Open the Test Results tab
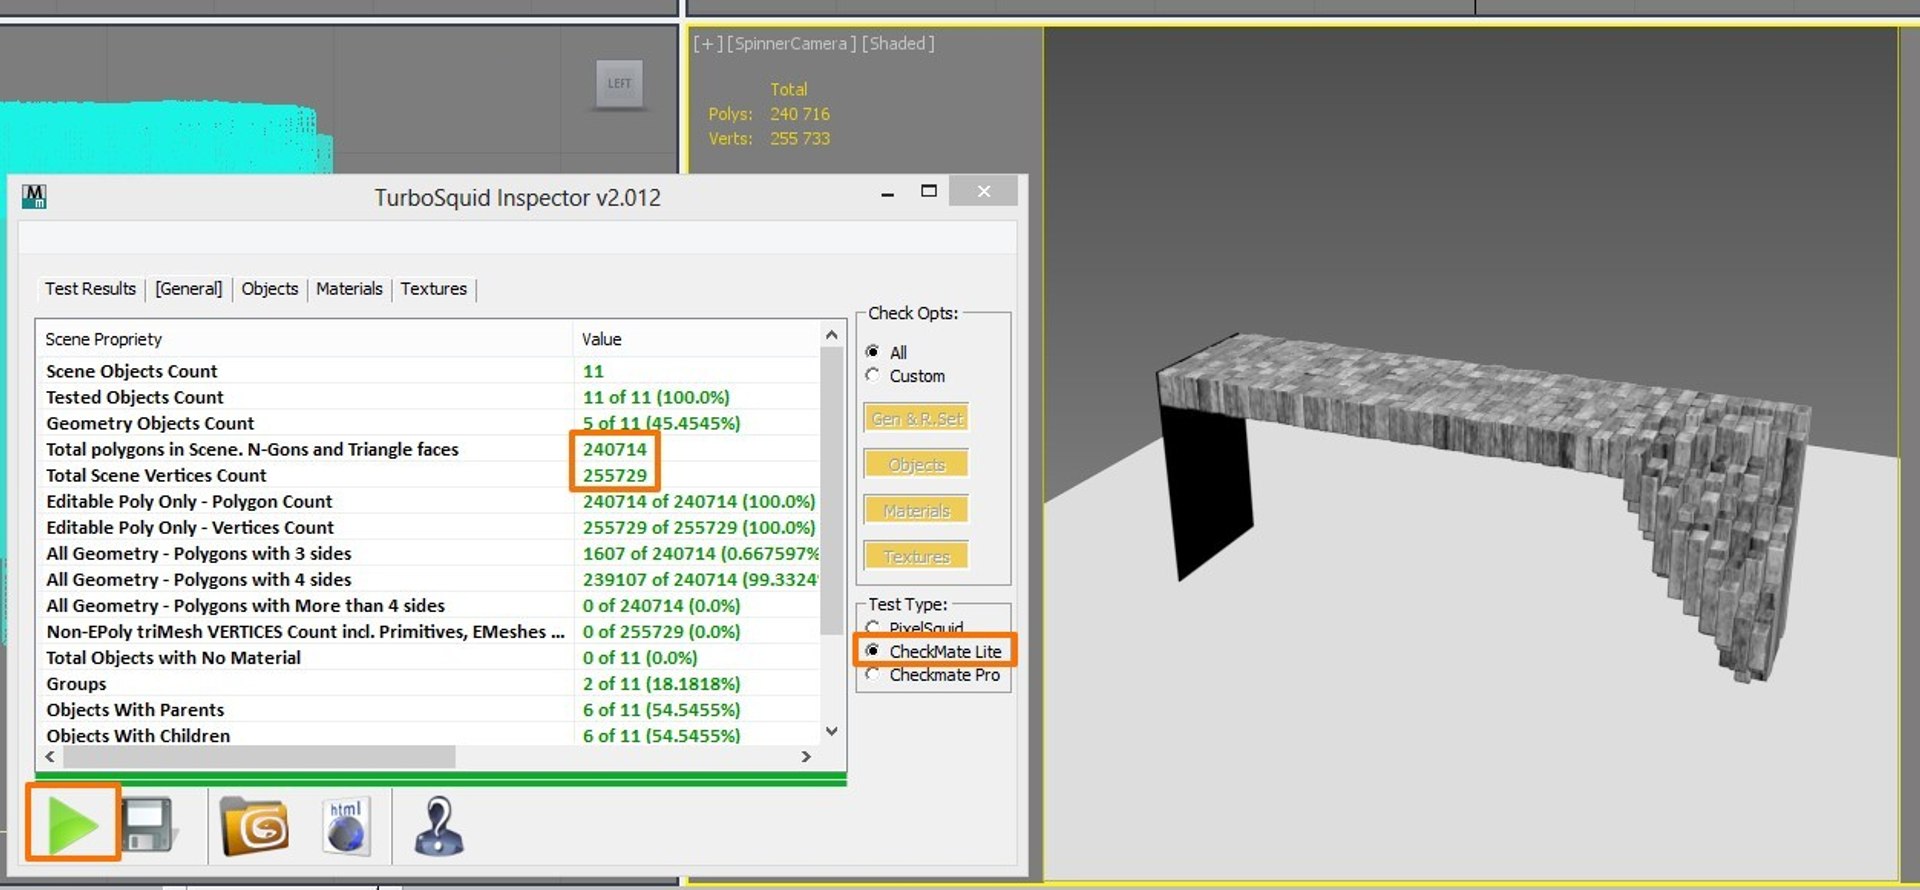Image resolution: width=1920 pixels, height=890 pixels. [90, 289]
